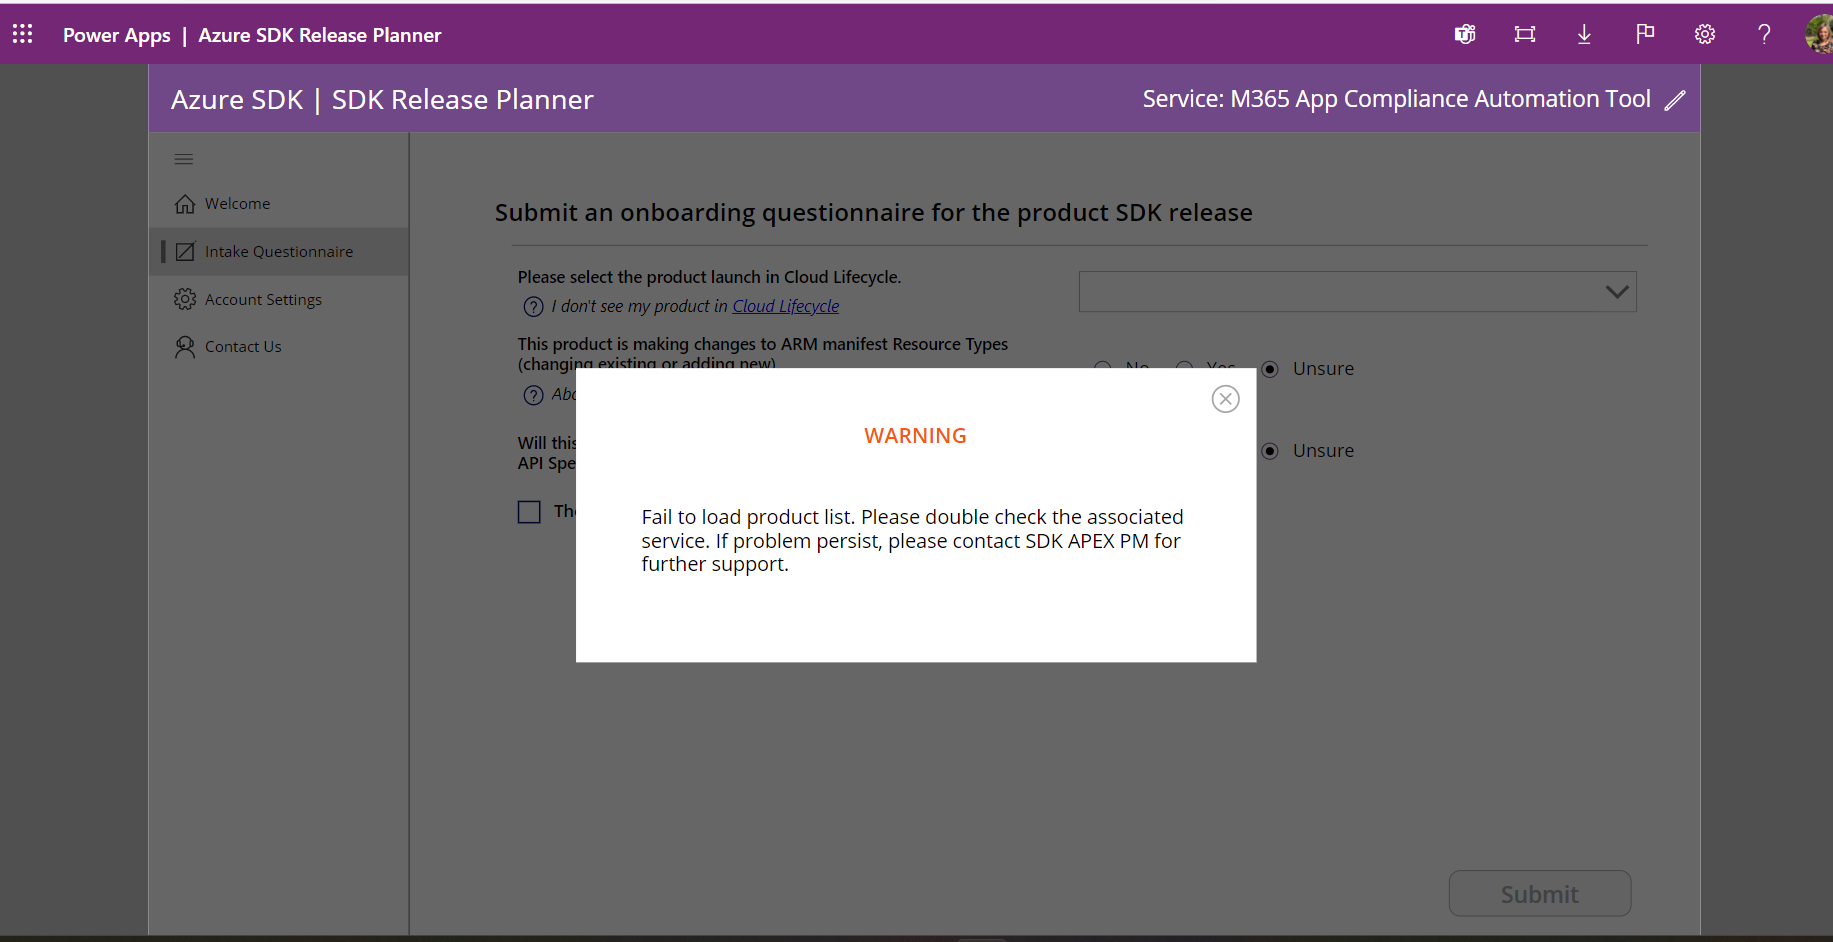
Task: Click the Welcome home icon in the sidebar
Action: [x=185, y=203]
